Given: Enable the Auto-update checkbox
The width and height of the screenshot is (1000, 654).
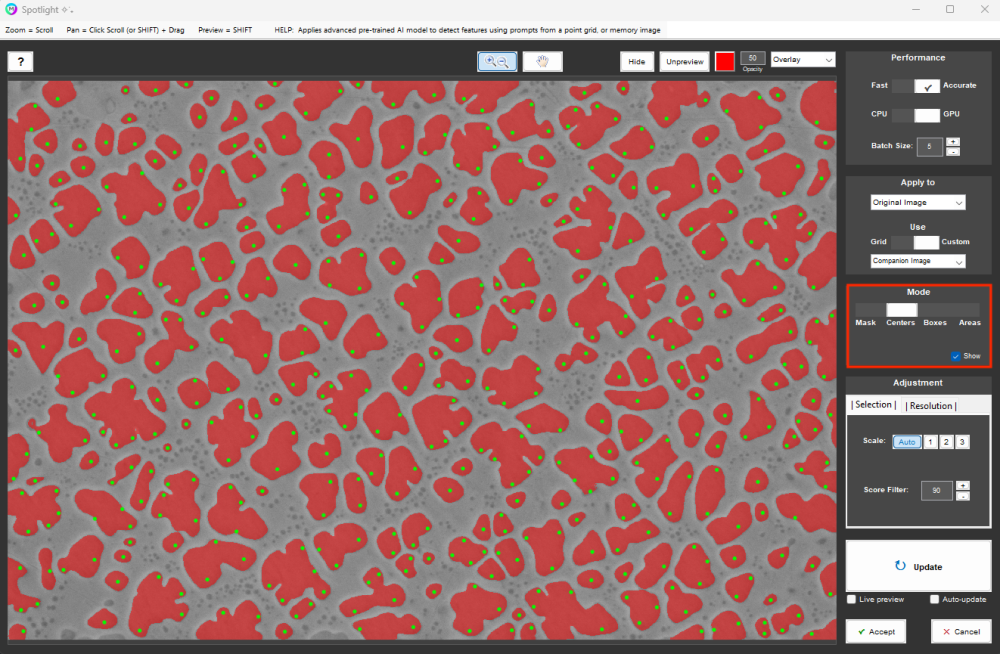Looking at the screenshot, I should point(934,599).
